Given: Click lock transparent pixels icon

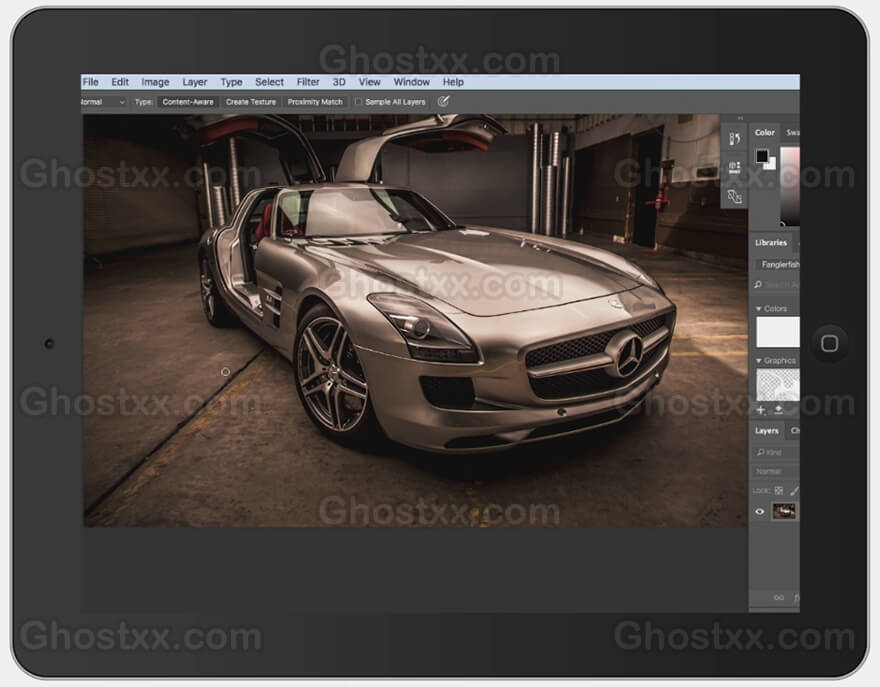Looking at the screenshot, I should click(x=778, y=491).
